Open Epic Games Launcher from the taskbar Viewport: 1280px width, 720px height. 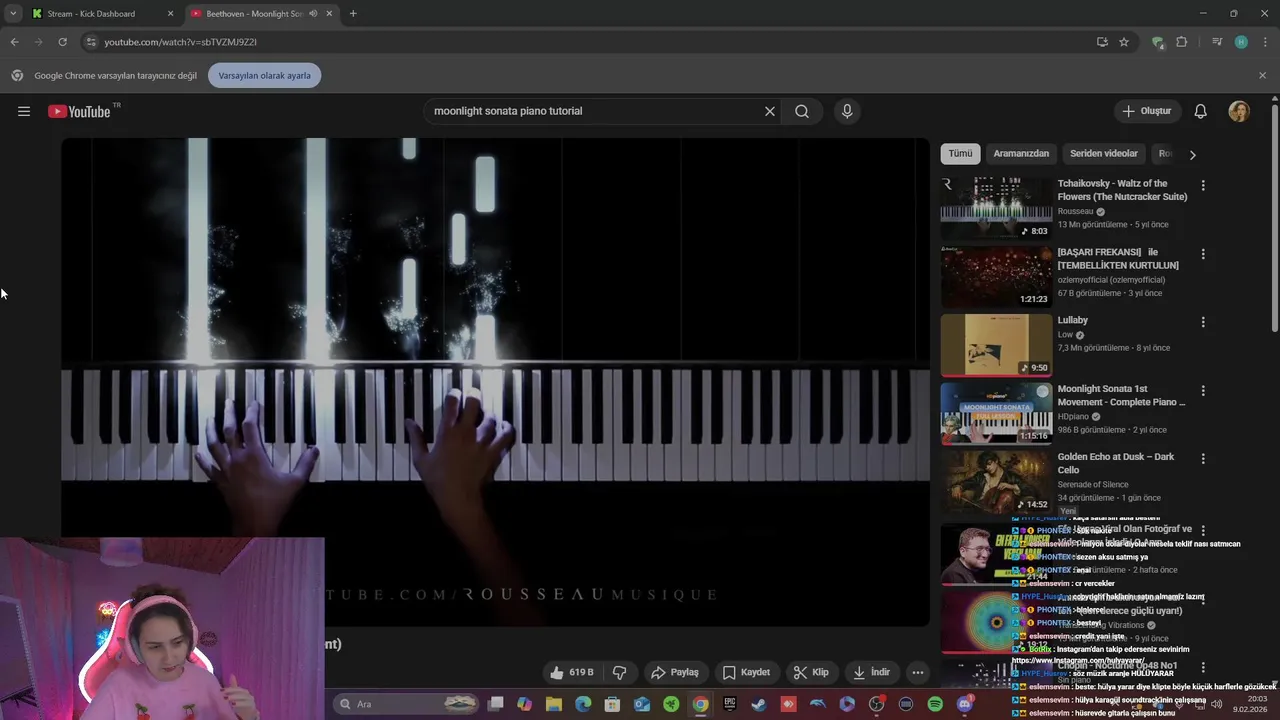(x=730, y=704)
